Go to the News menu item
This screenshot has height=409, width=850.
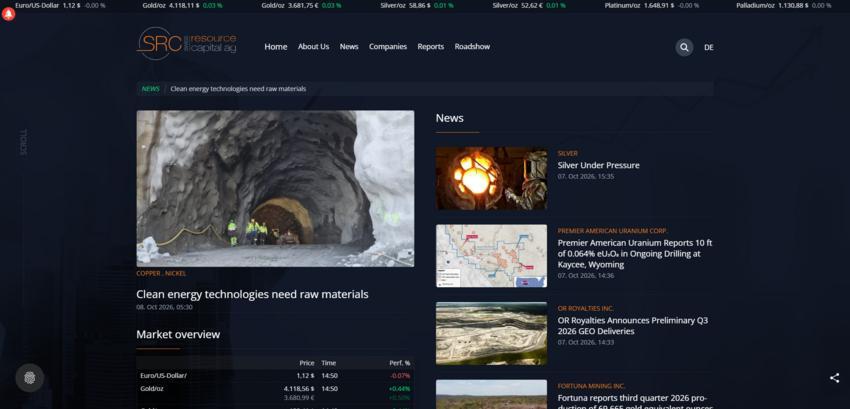coord(349,47)
